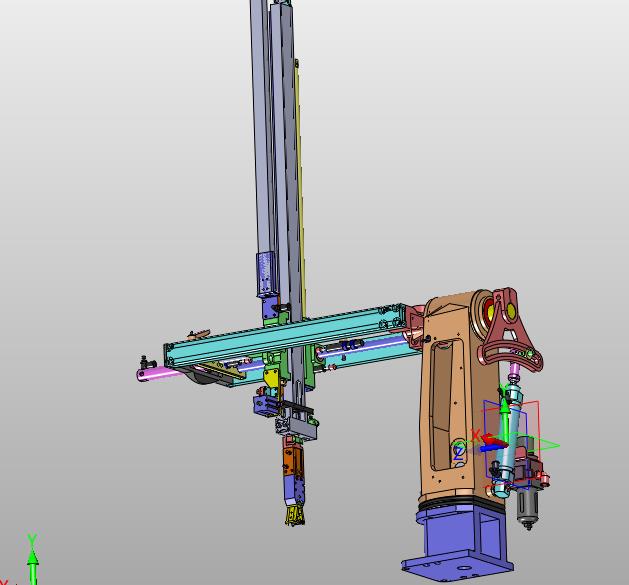Select the orange robot column body
Viewport: 629px width, 585px height.
click(461, 397)
